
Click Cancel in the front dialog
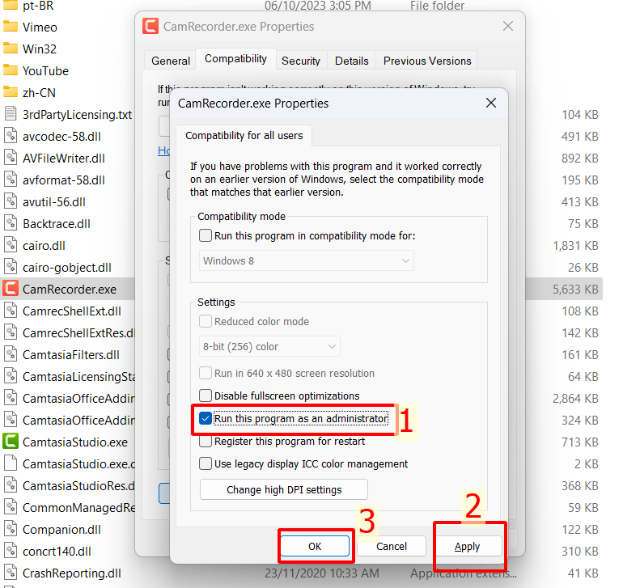(x=391, y=546)
